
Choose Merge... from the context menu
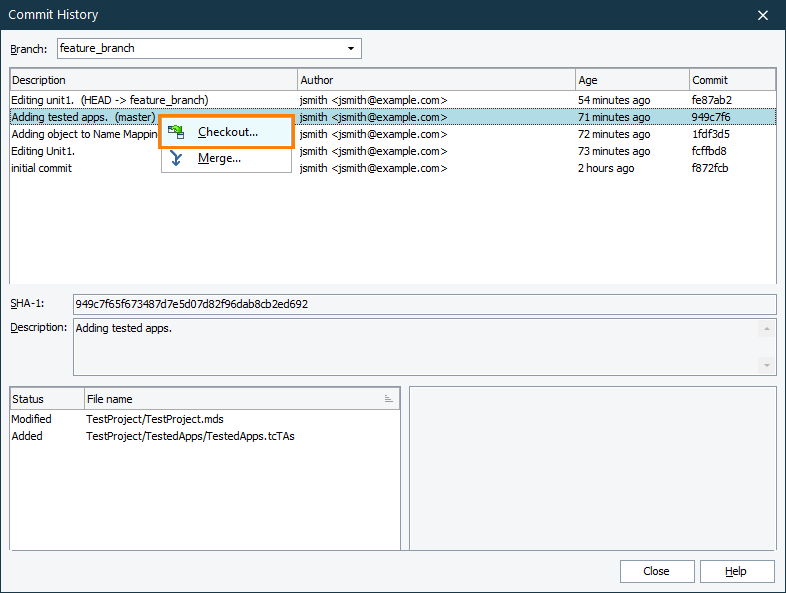click(219, 158)
